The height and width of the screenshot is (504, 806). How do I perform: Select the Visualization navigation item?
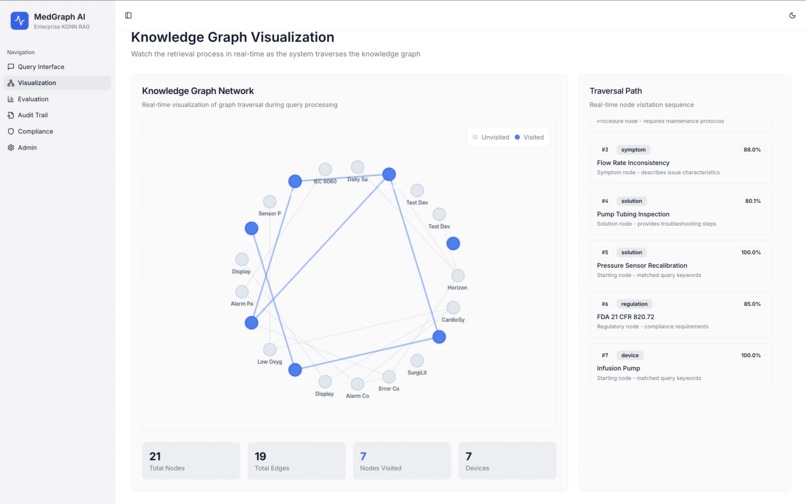coord(57,83)
